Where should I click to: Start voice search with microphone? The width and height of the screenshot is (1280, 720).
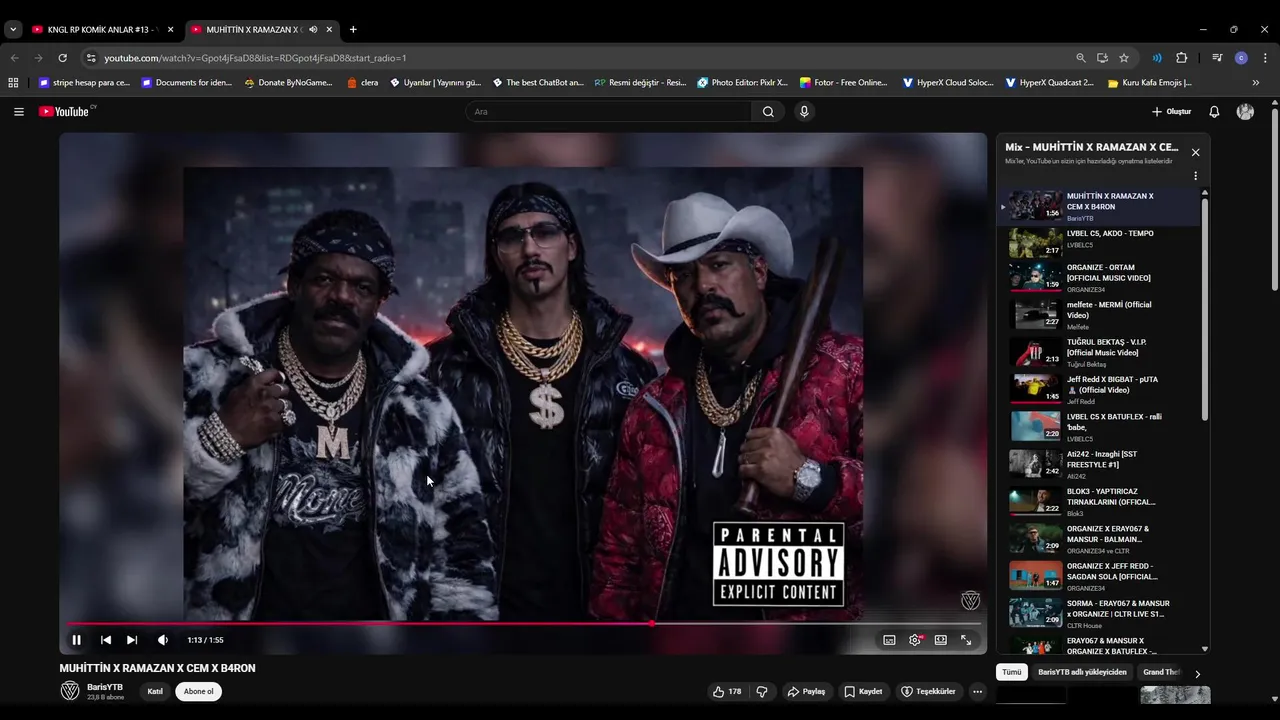(x=803, y=112)
